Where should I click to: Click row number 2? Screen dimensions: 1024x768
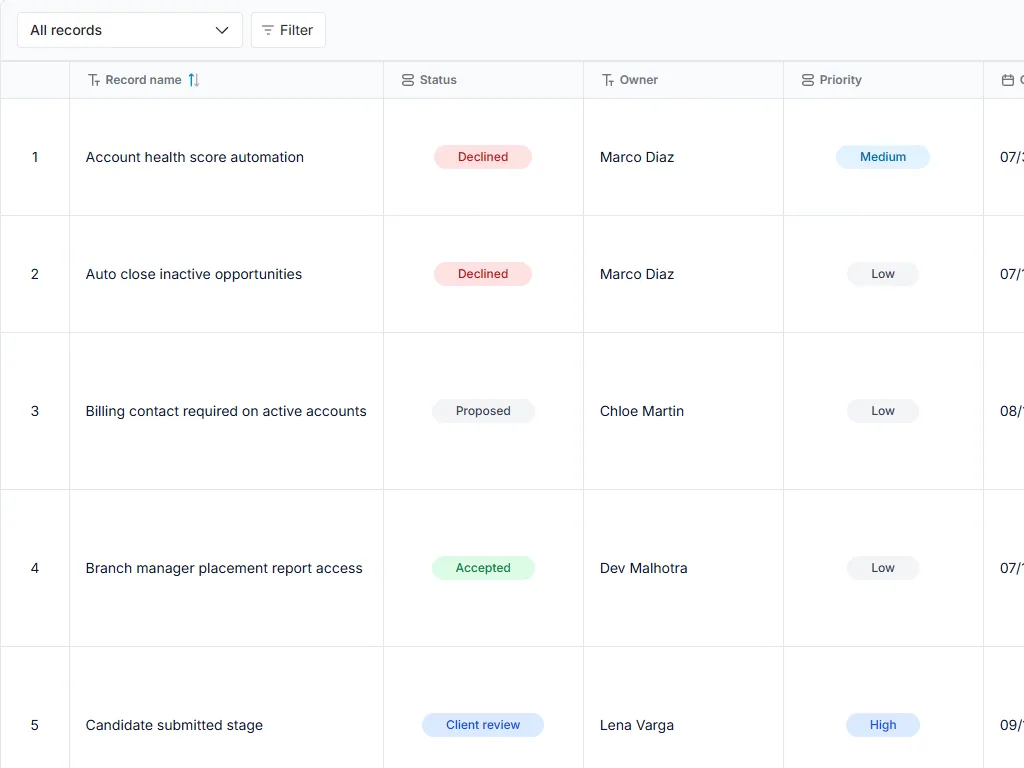coord(35,274)
